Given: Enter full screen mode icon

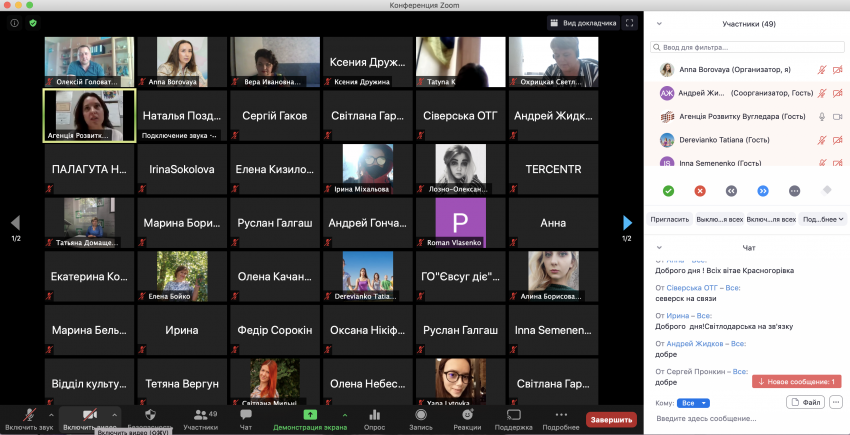Looking at the screenshot, I should click(629, 23).
